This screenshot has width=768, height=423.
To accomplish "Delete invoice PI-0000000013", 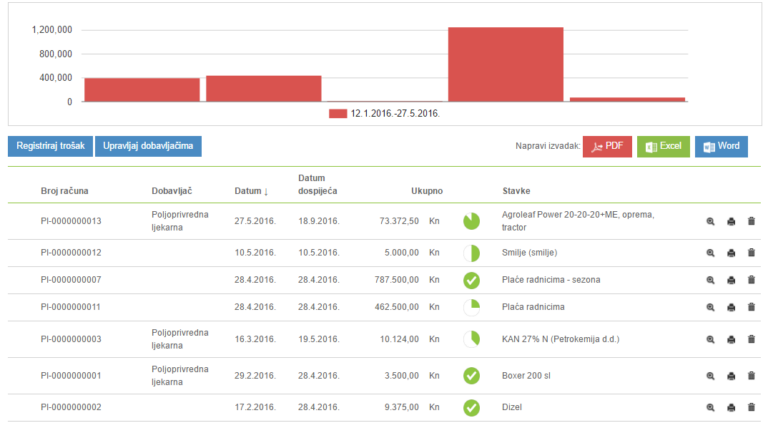I will [x=751, y=221].
